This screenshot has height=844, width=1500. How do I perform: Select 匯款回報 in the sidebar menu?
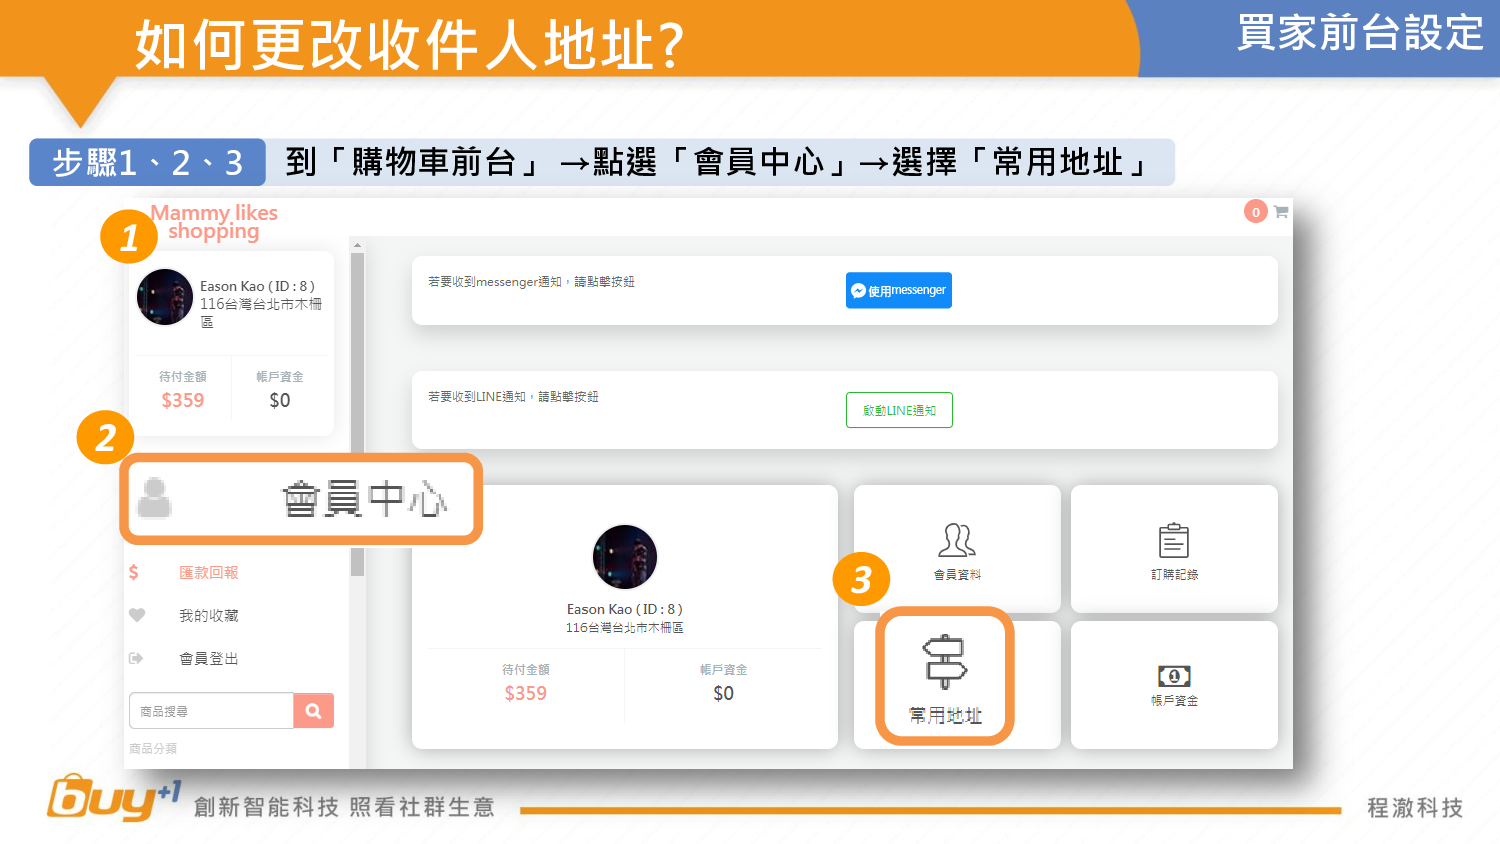click(208, 573)
